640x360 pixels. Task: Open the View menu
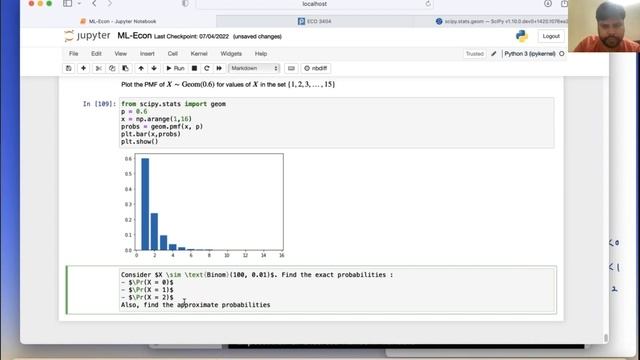coord(120,53)
